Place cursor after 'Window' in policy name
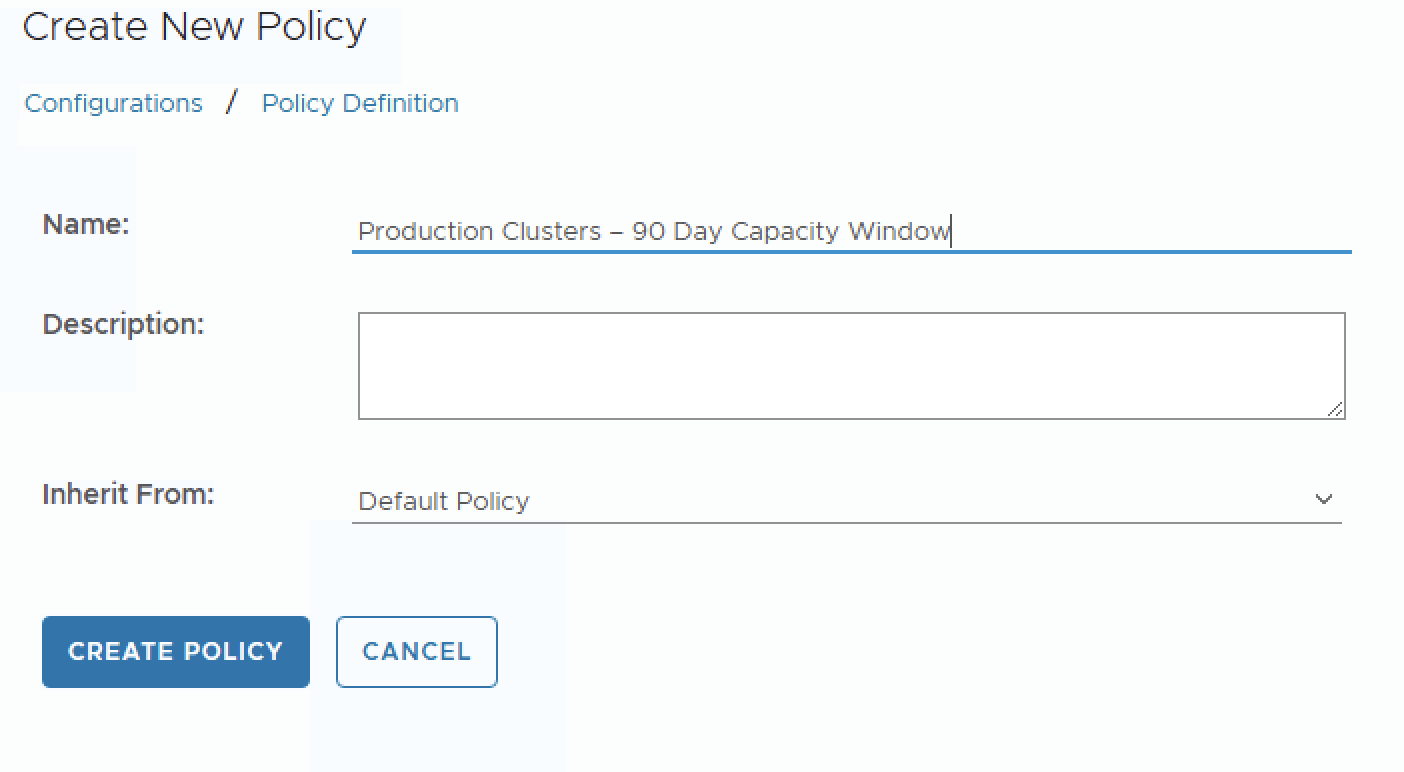This screenshot has width=1404, height=772. click(951, 232)
